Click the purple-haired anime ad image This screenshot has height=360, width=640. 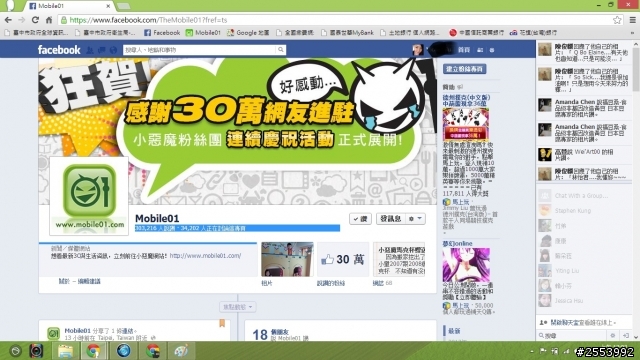click(466, 264)
